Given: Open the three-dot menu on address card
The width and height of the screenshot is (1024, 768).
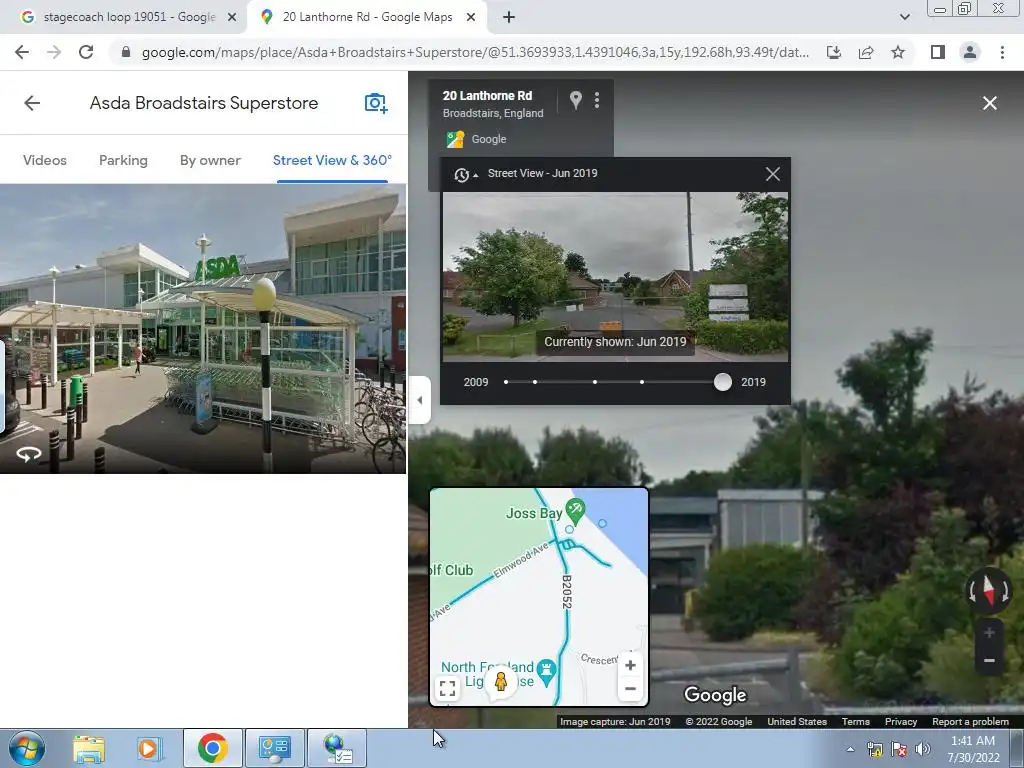Looking at the screenshot, I should (x=597, y=100).
